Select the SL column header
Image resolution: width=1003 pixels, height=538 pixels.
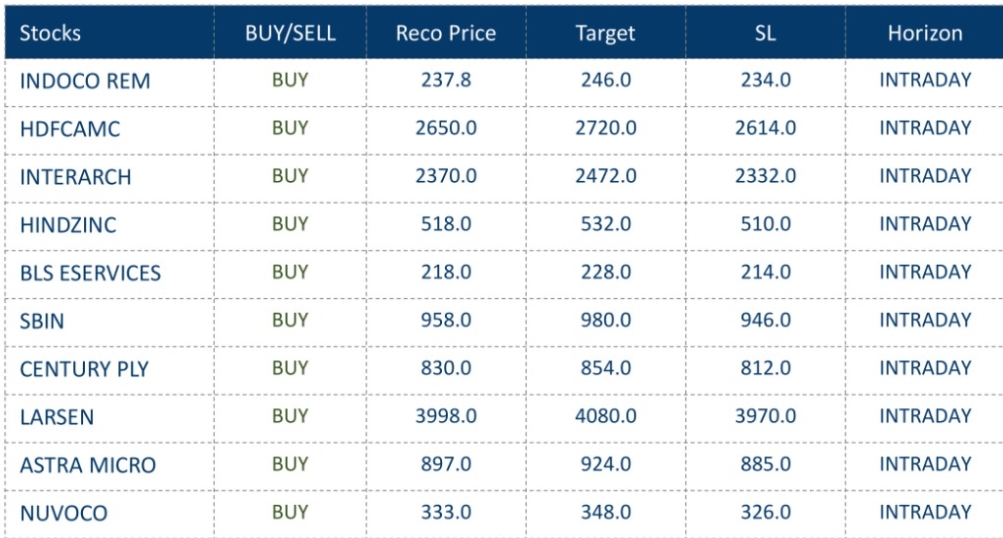765,33
